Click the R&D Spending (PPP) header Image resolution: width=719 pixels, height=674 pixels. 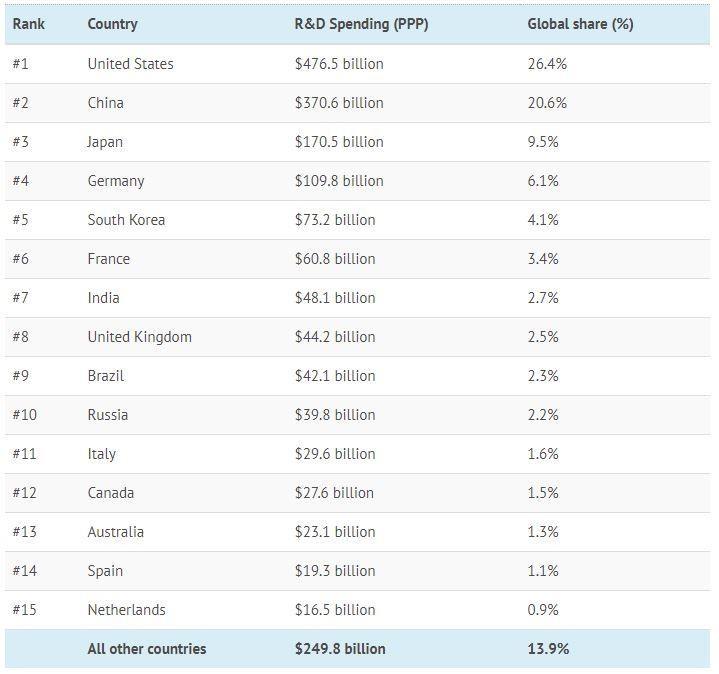point(361,24)
